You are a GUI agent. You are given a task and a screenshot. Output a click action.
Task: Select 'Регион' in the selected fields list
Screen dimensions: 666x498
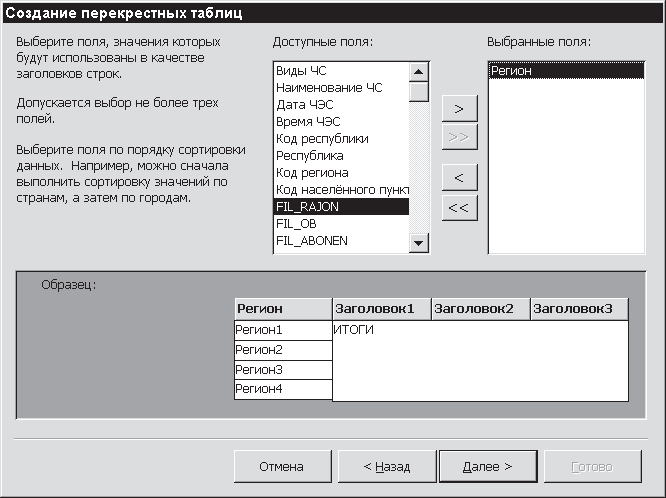[x=511, y=71]
